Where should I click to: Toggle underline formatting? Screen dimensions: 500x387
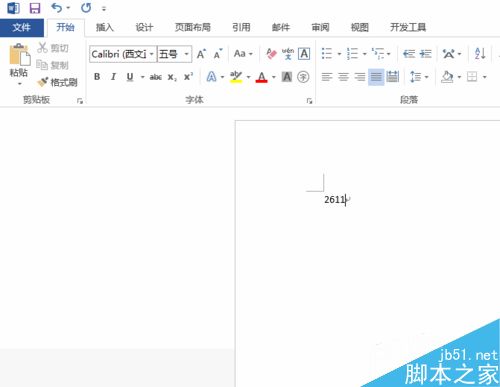pos(130,77)
